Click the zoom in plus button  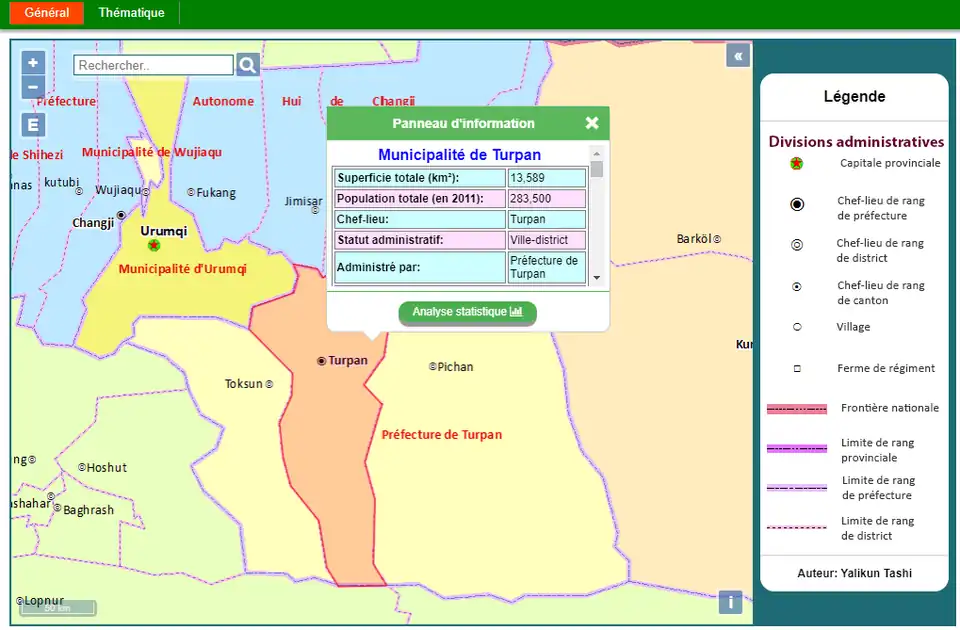[33, 62]
